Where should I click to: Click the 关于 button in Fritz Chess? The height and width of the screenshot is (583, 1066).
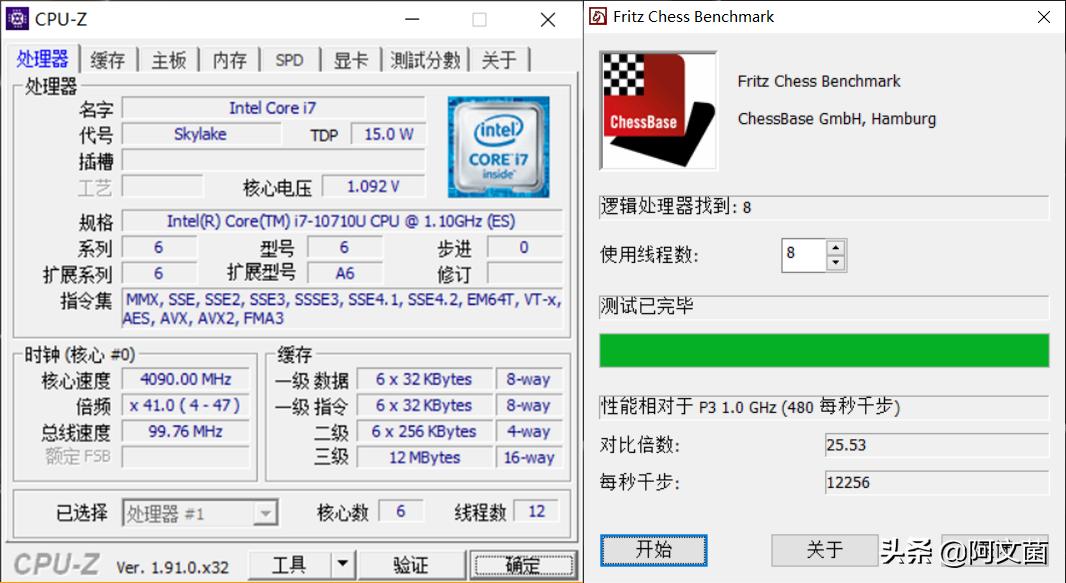click(x=824, y=550)
